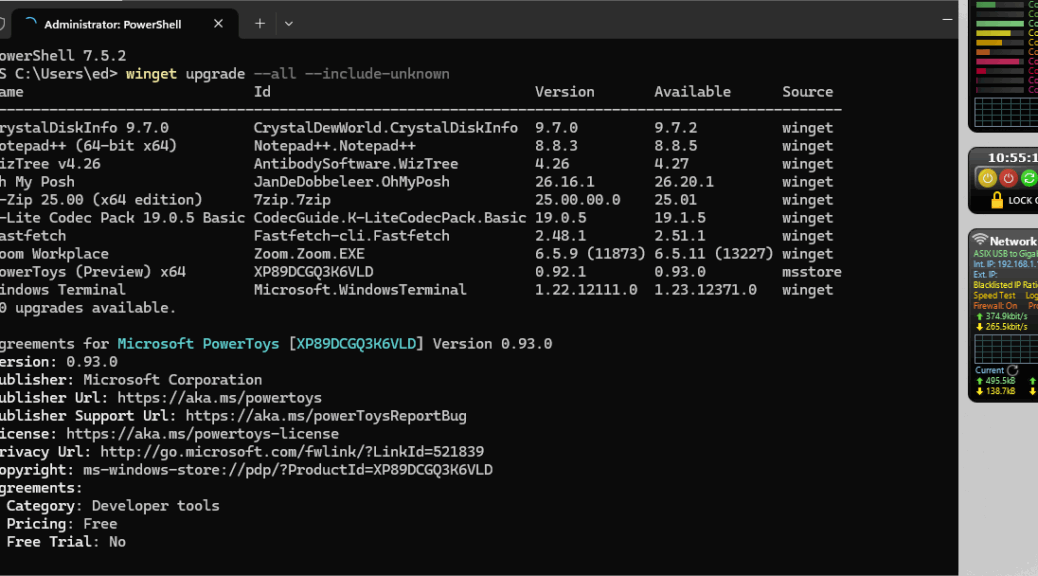This screenshot has width=1038, height=576.
Task: Click CrystalDewWorld.CrystalDiskInfo package Id
Action: click(x=386, y=128)
